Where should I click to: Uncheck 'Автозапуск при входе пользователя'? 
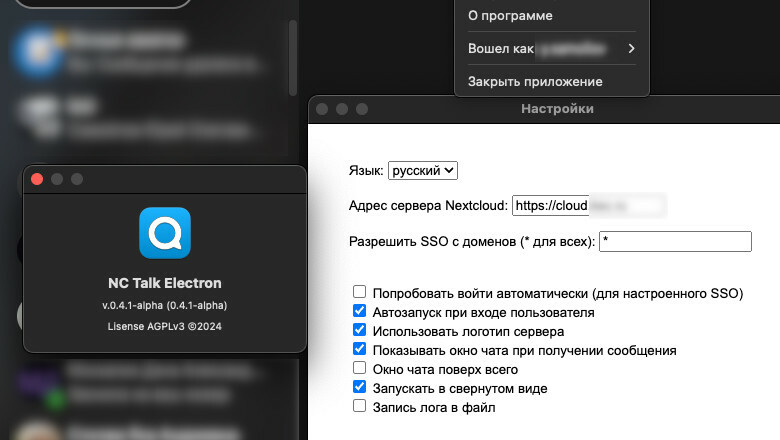point(359,311)
